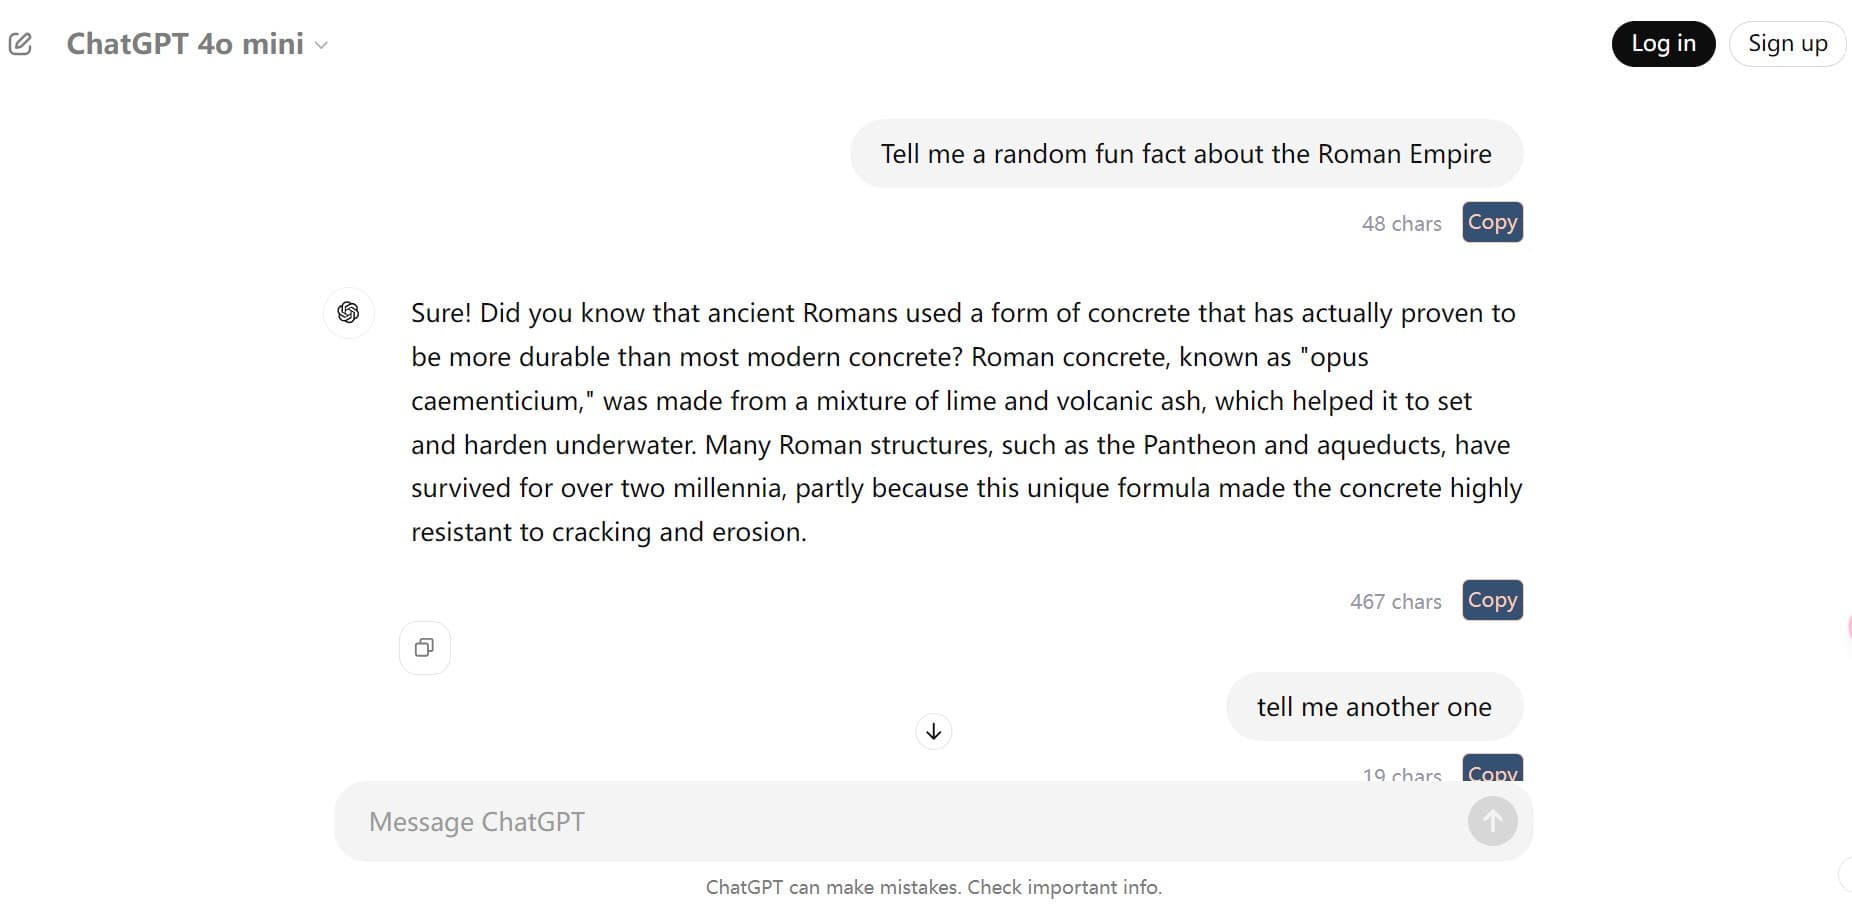
Task: Click the chevron next to the model name
Action: tap(321, 45)
